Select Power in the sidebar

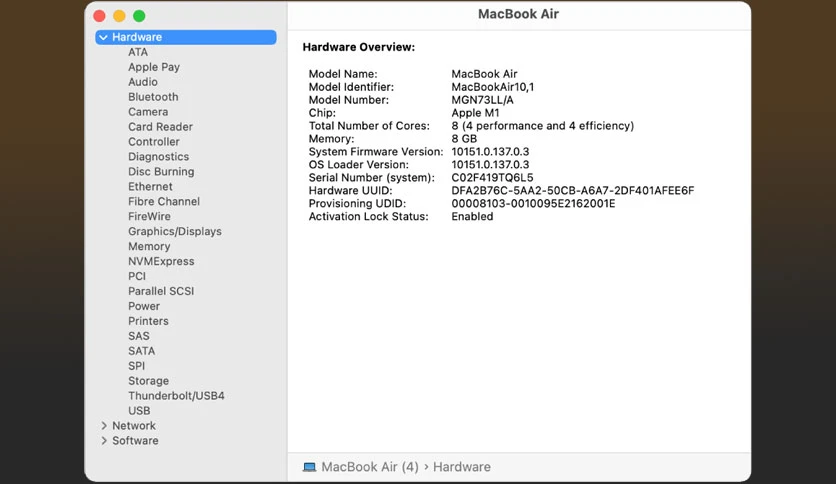click(143, 306)
